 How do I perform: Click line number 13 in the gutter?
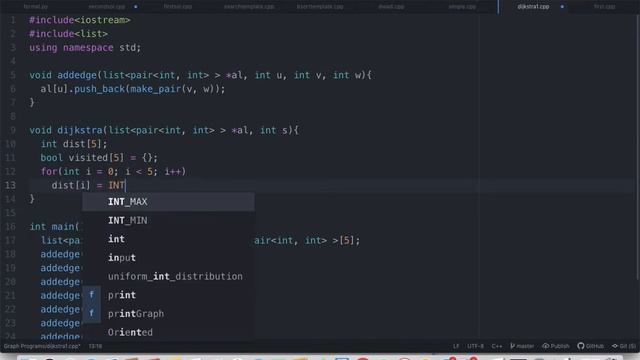[x=10, y=185]
